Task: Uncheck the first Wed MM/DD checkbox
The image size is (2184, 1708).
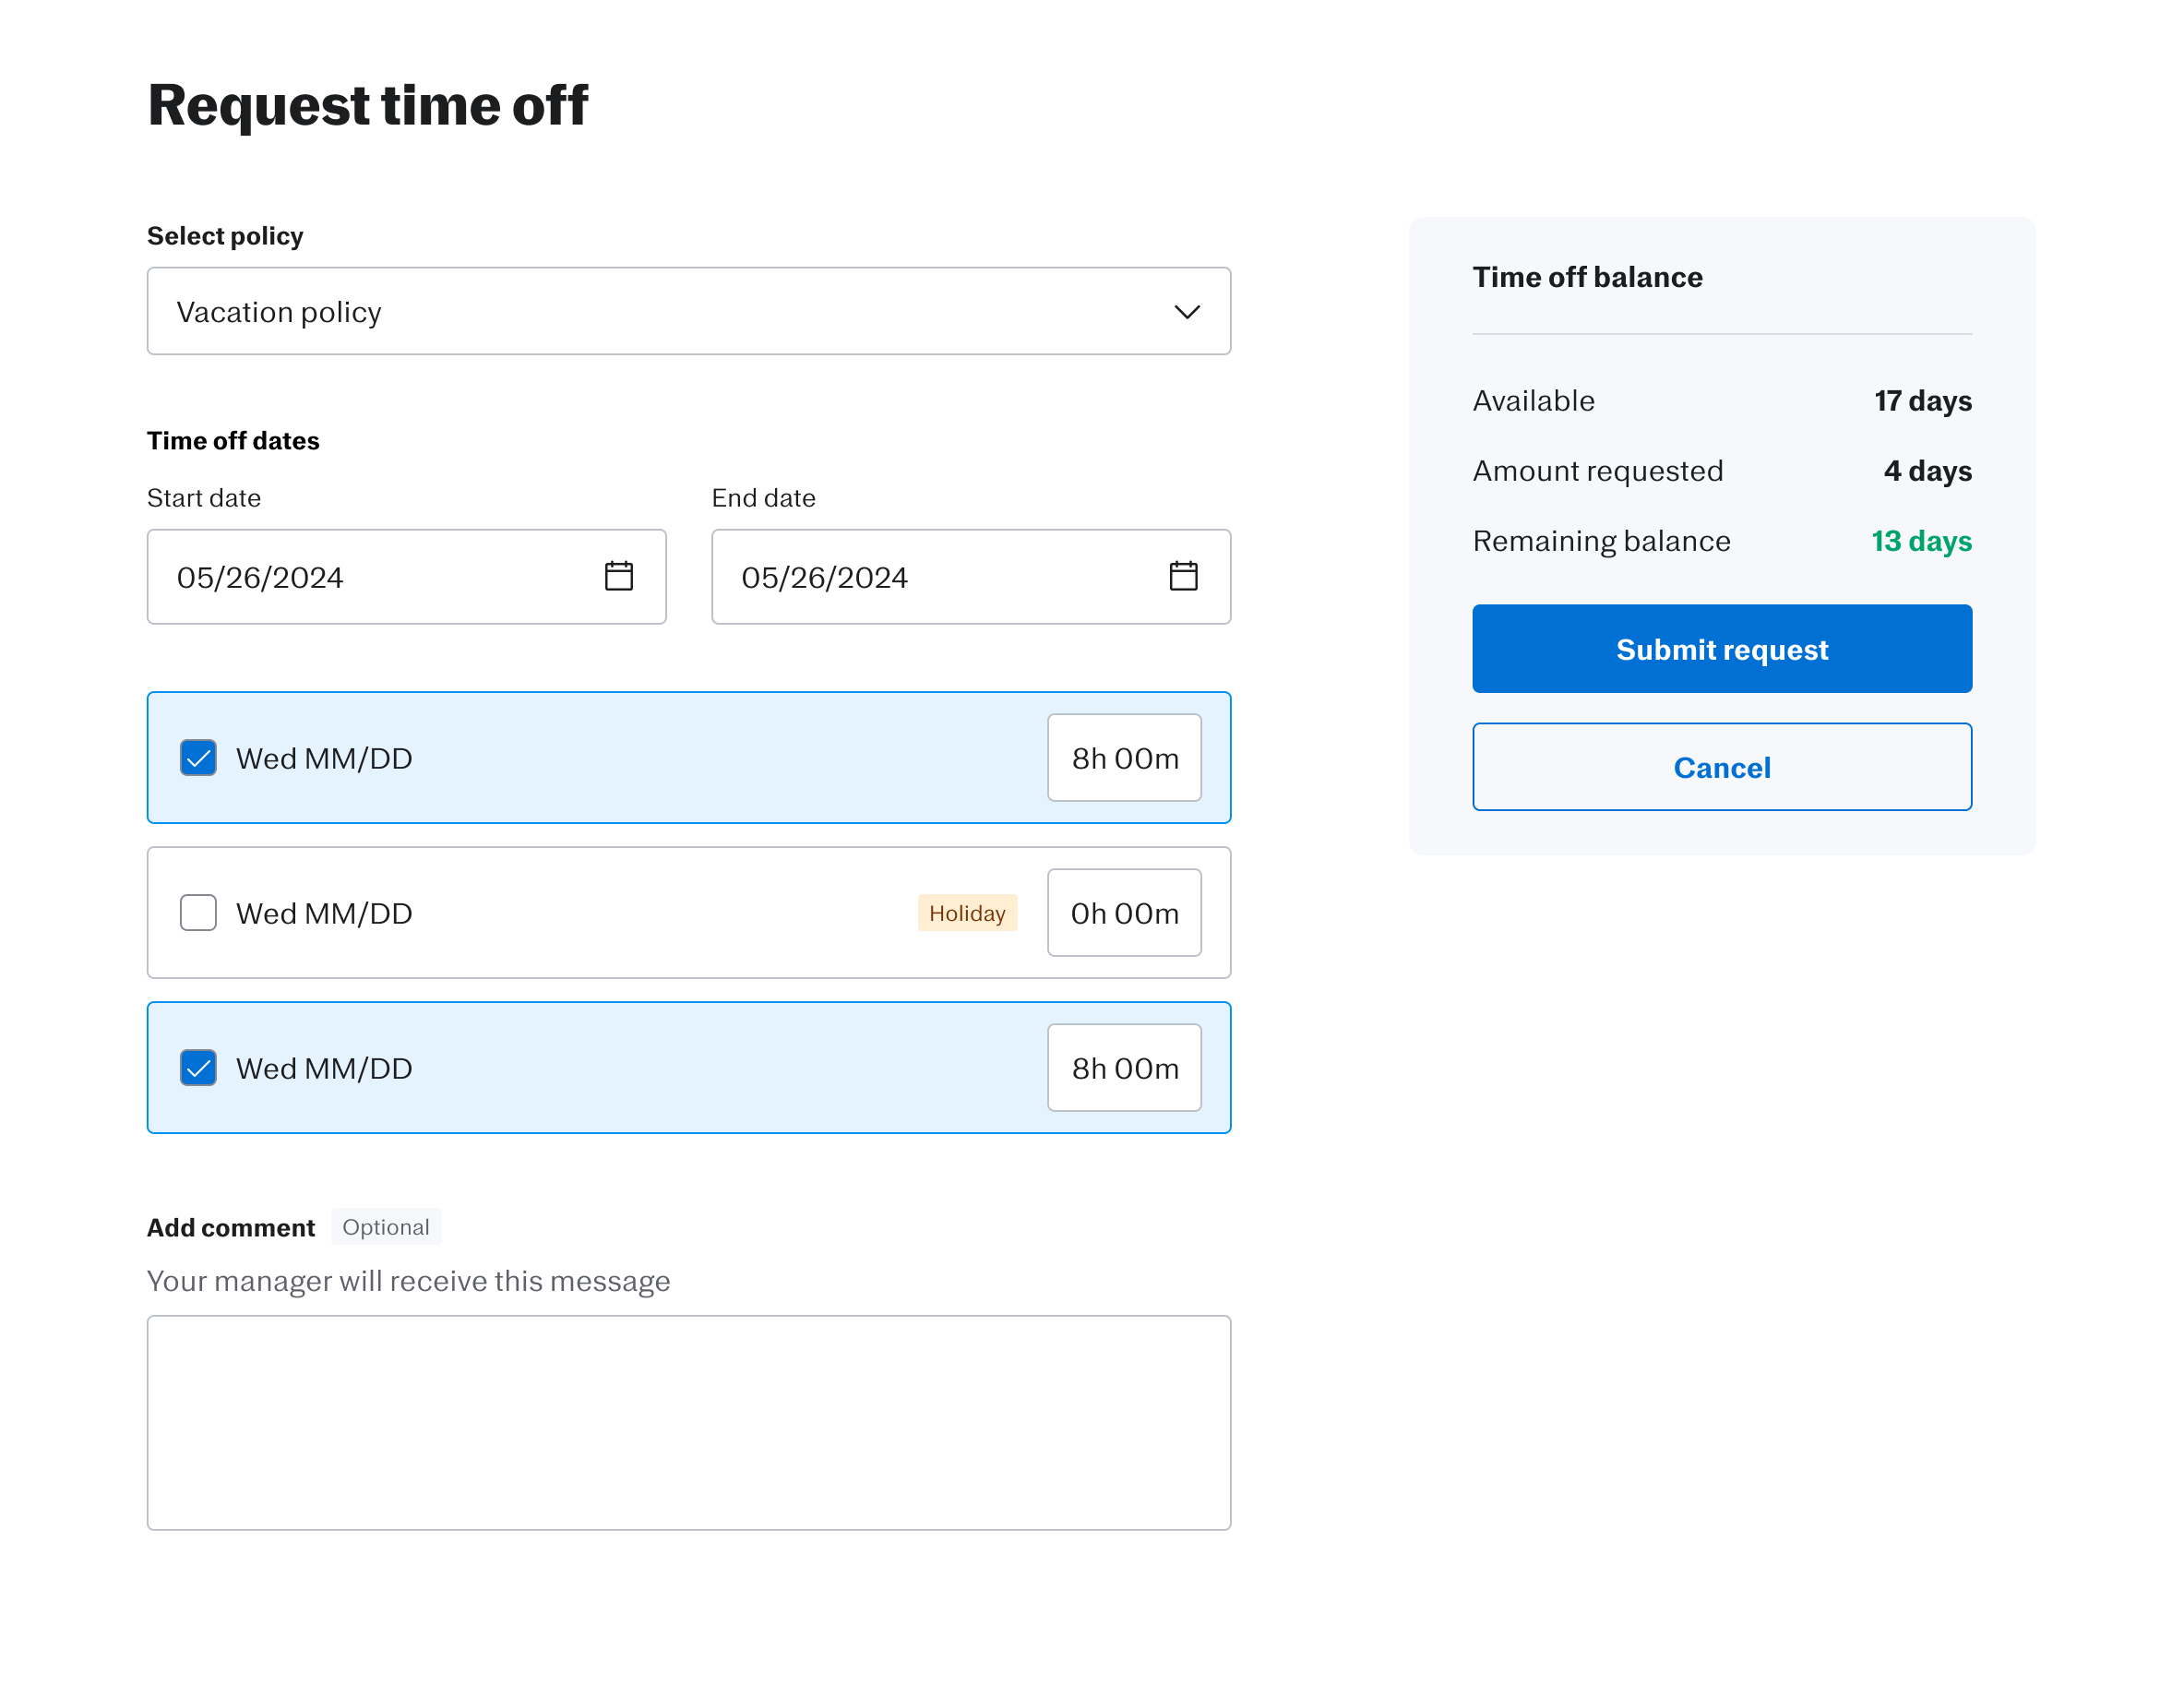Action: point(198,758)
